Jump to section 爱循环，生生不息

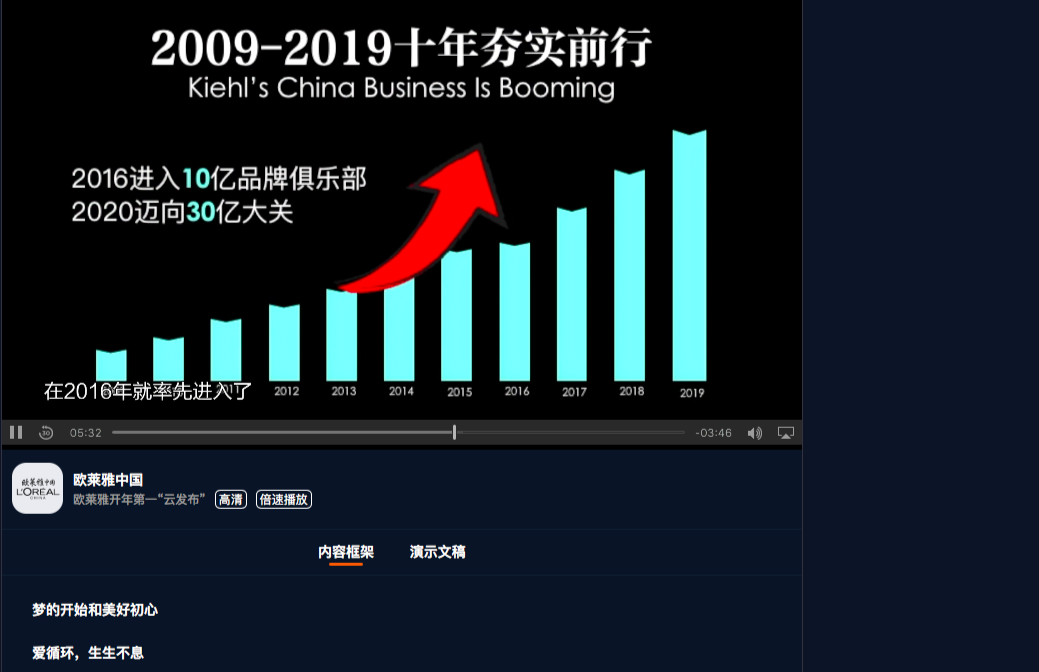click(x=88, y=653)
